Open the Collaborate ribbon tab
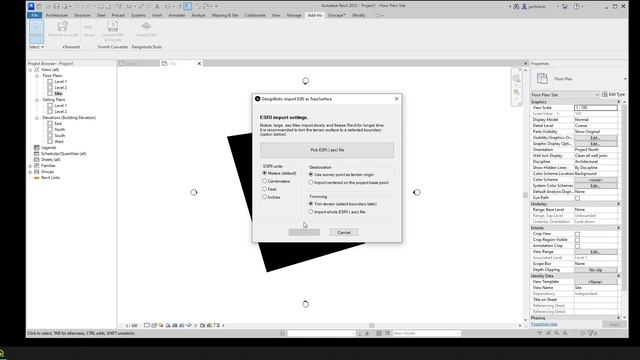The width and height of the screenshot is (640, 360). (x=255, y=15)
